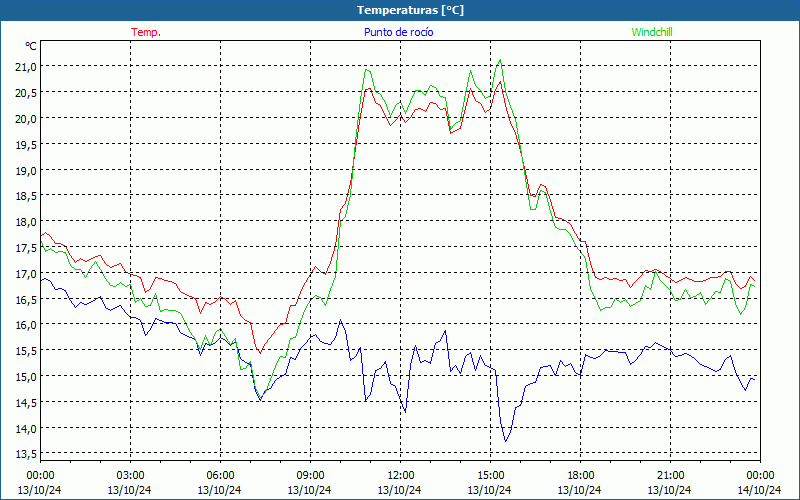Click the °C unit label on the axis
800x500 pixels.
(31, 46)
